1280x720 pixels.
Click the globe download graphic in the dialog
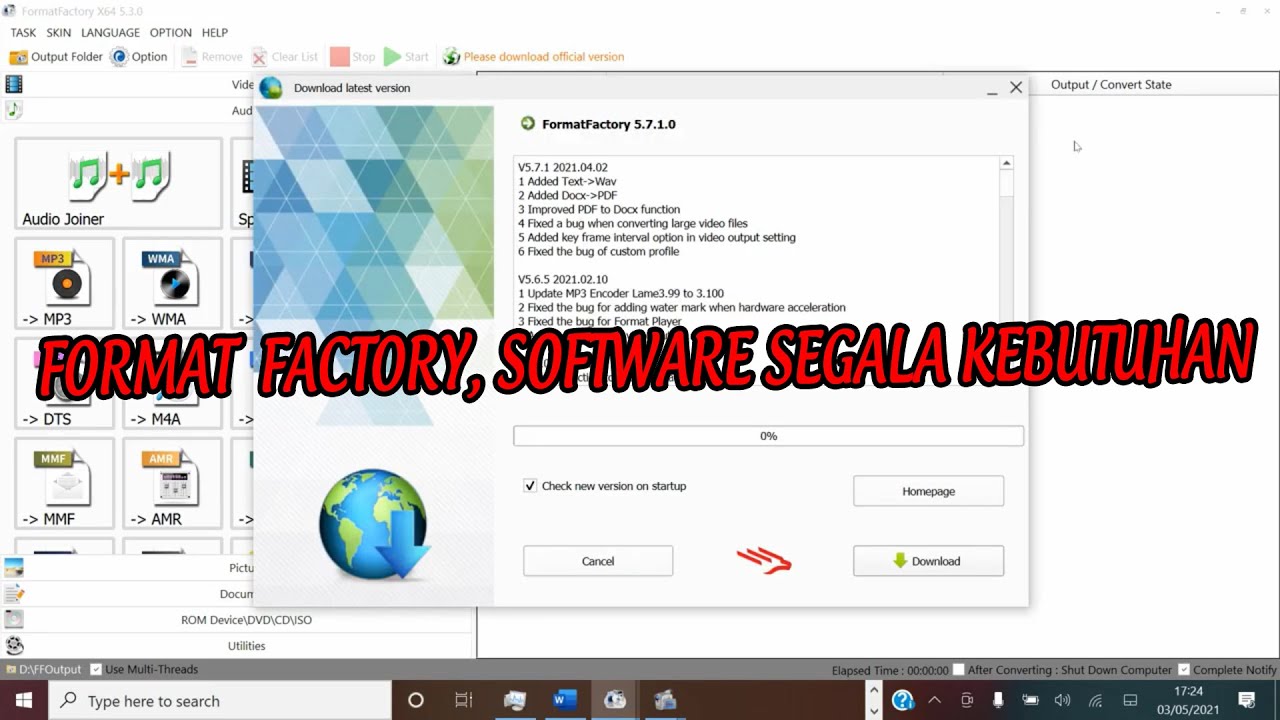coord(374,524)
